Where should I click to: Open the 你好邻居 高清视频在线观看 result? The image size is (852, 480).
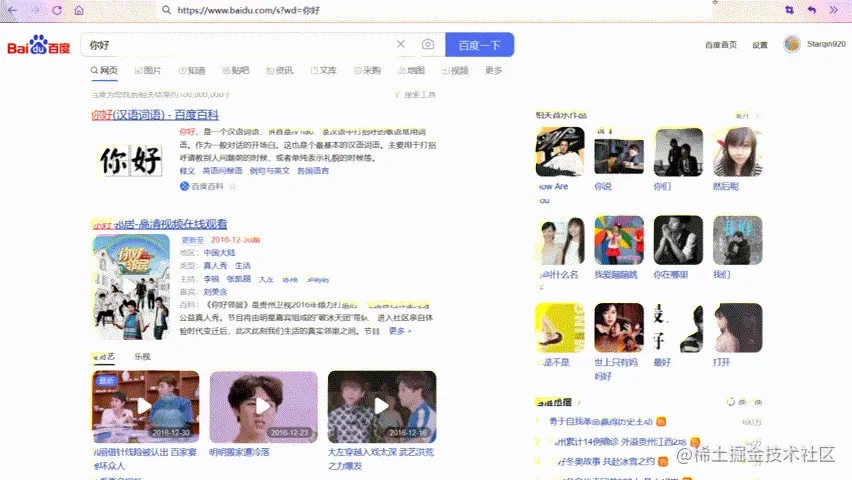[x=159, y=223]
